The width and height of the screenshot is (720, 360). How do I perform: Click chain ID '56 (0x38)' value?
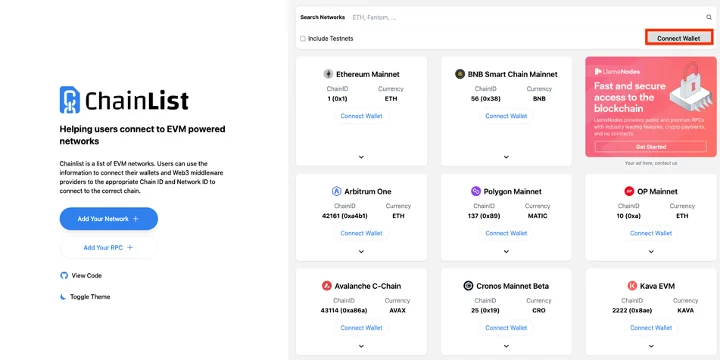coord(486,99)
